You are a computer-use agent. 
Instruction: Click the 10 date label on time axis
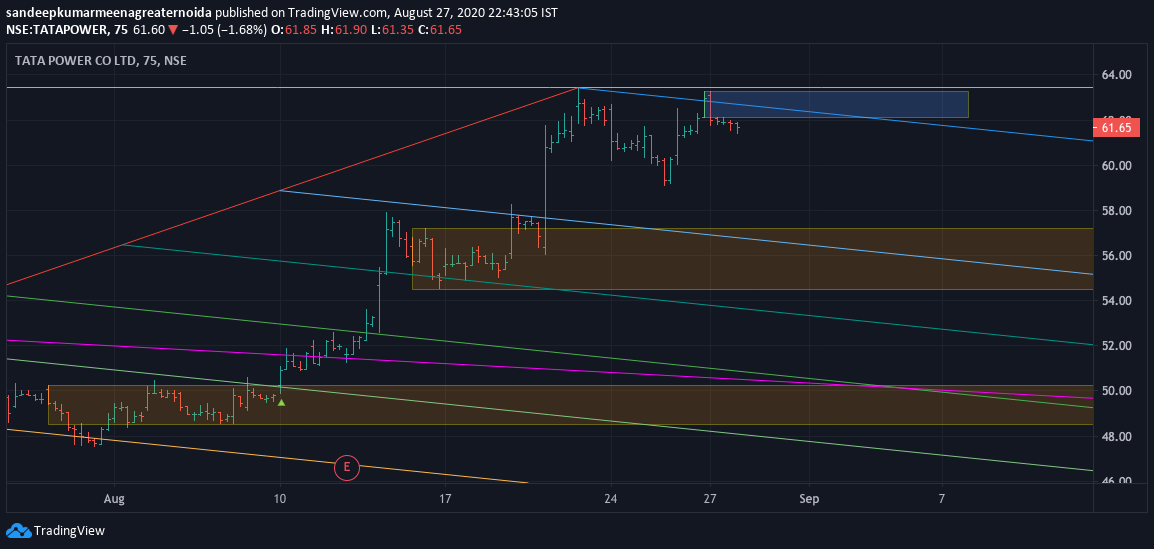(x=280, y=498)
